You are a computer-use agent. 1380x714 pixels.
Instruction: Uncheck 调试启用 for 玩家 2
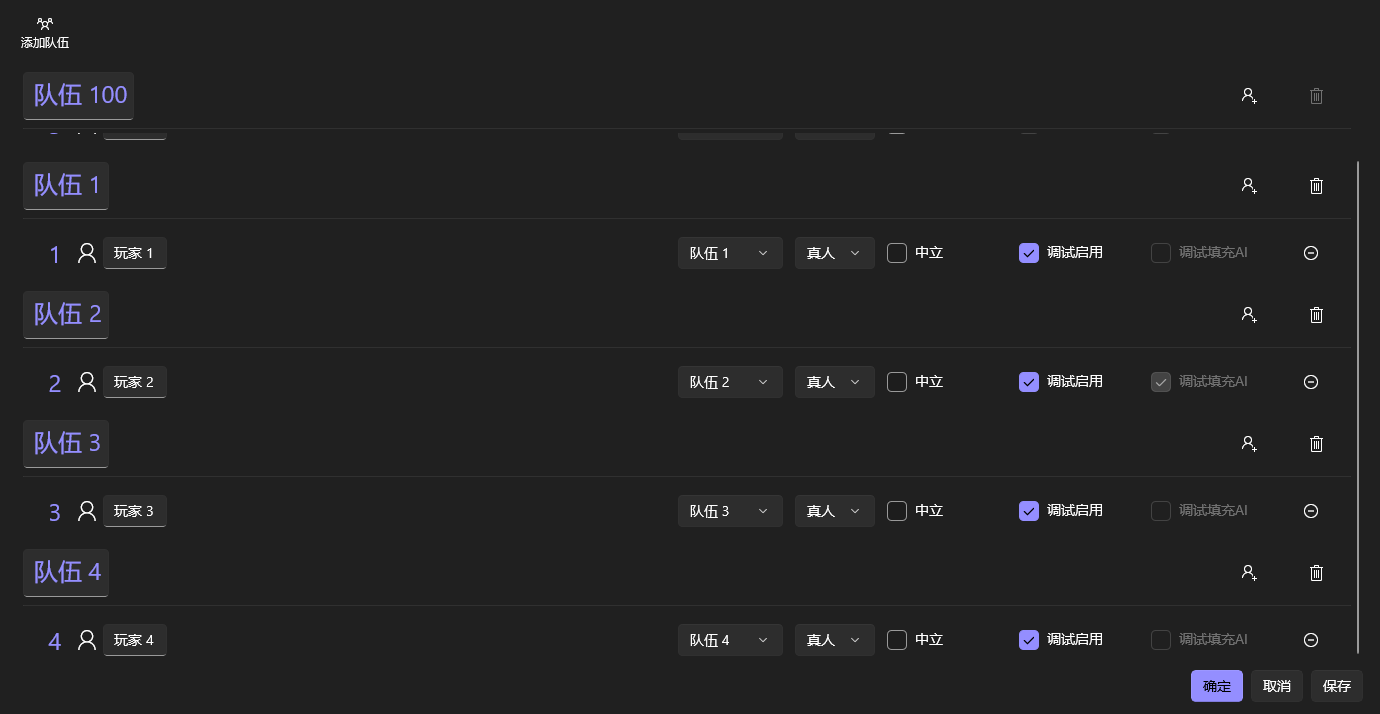(x=1029, y=382)
